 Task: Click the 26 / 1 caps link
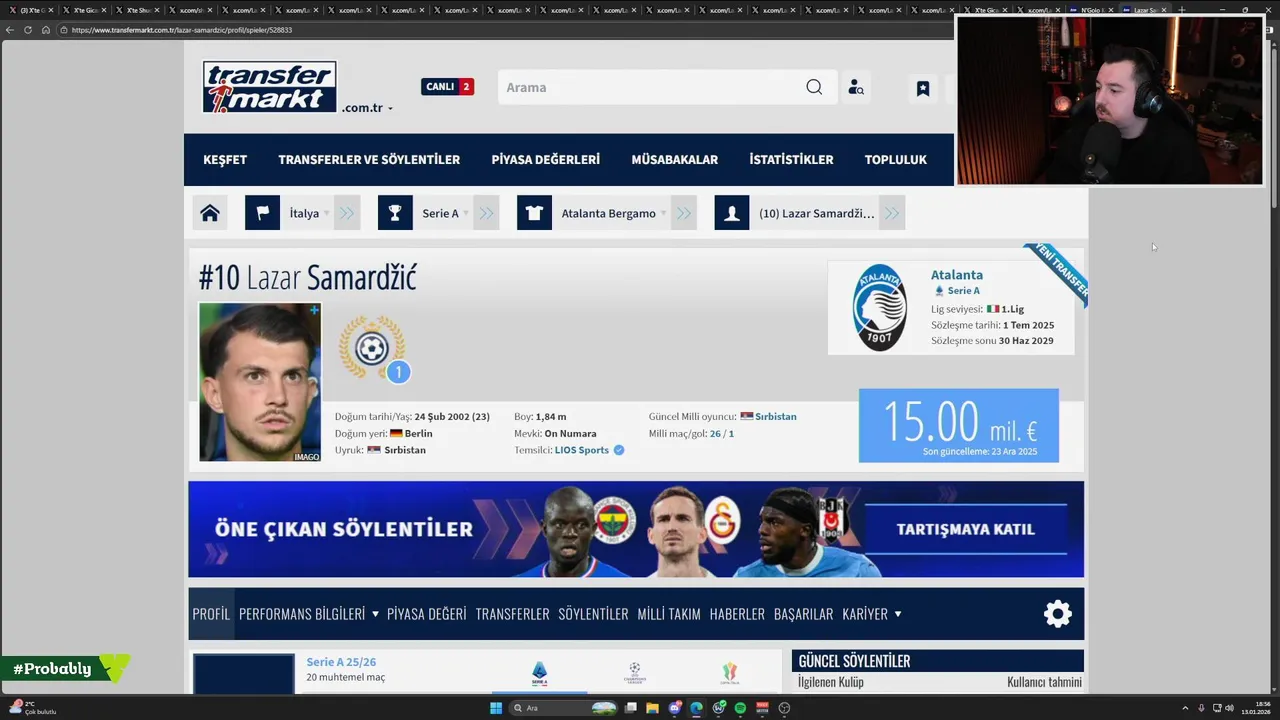click(x=722, y=433)
